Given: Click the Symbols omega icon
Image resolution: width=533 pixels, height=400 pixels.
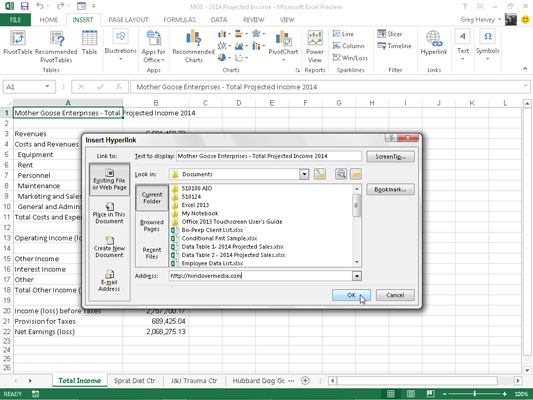Looking at the screenshot, I should point(487,42).
